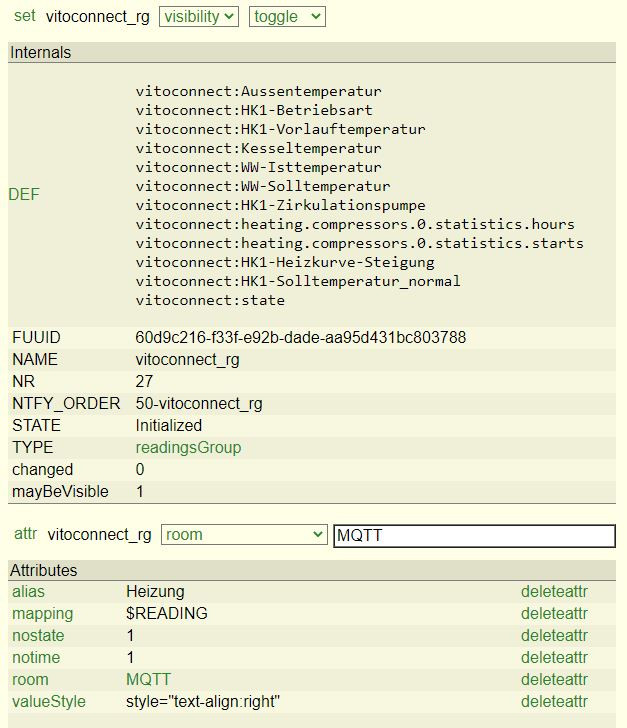Click the room attribute name link
The image size is (627, 728).
pyautogui.click(x=30, y=679)
